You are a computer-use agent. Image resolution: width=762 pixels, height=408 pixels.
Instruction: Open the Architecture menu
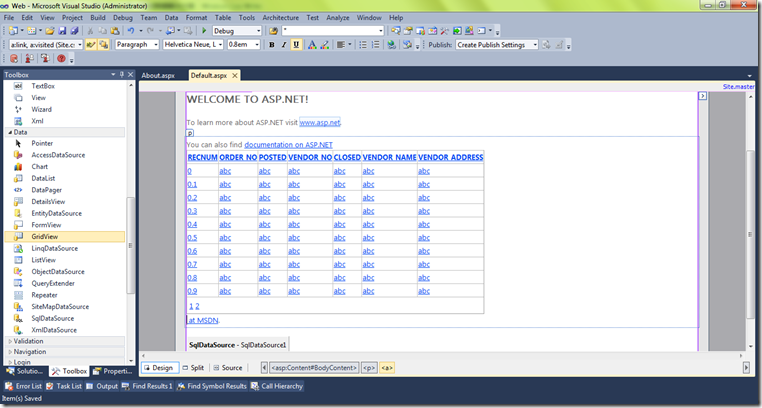click(x=280, y=17)
